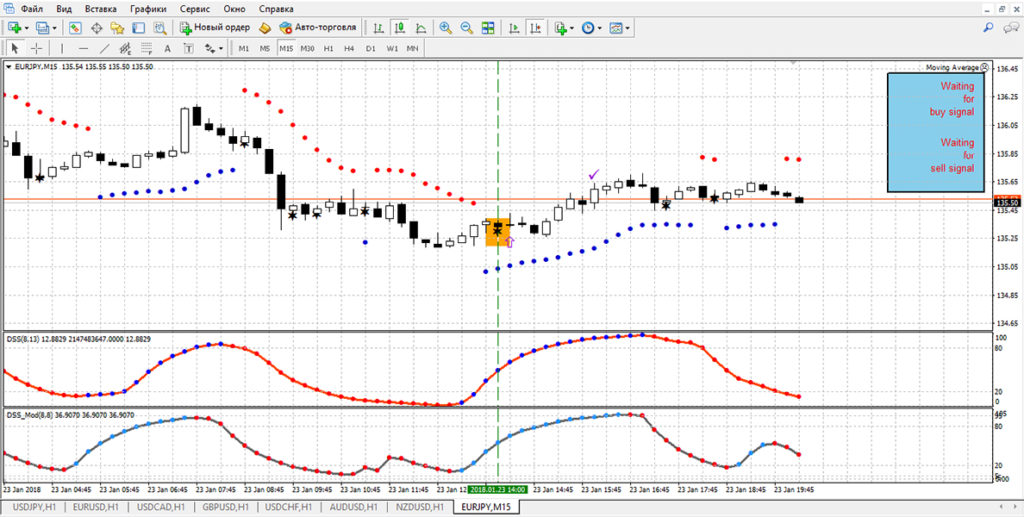This screenshot has width=1024, height=517.
Task: Toggle candlestick chart mode
Action: tap(402, 28)
